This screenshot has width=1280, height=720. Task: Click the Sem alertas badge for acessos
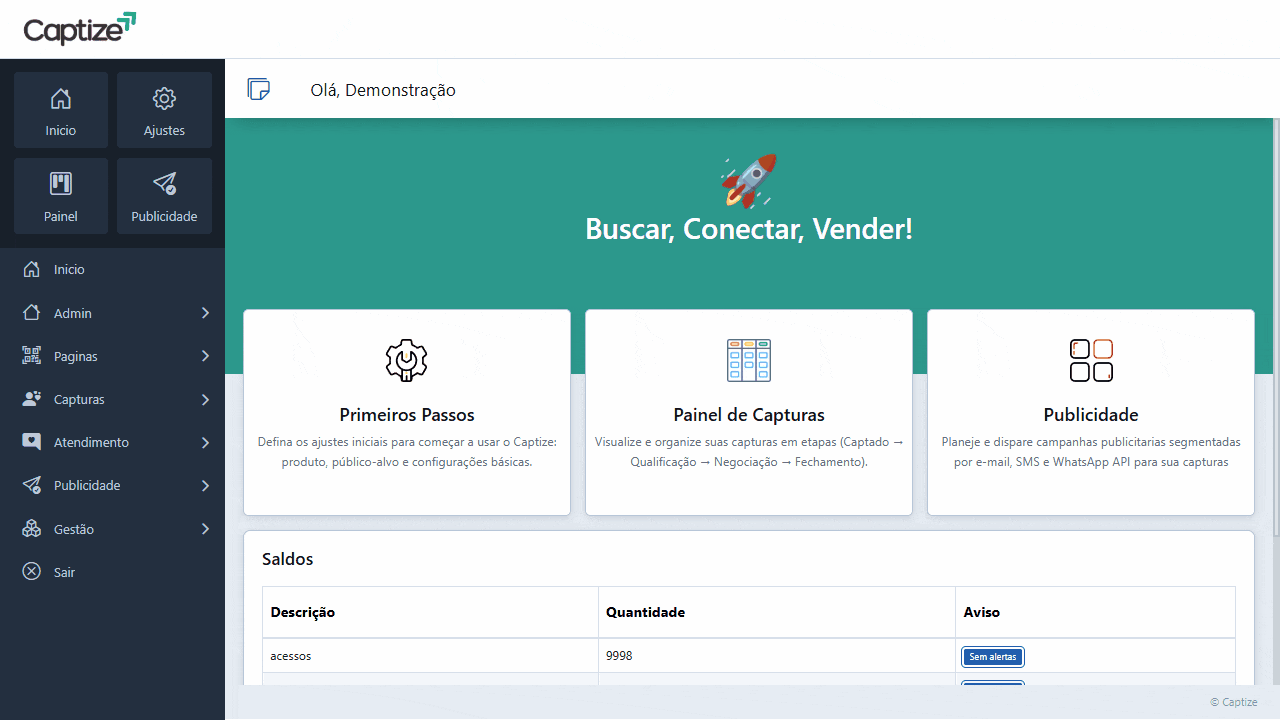coord(992,656)
